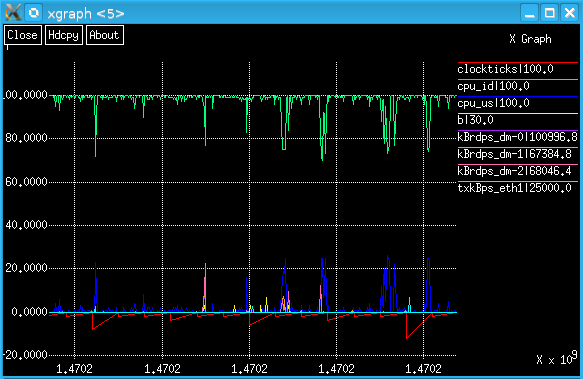
Task: Click the kBrdps_dm-2 legend entry
Action: click(x=514, y=171)
